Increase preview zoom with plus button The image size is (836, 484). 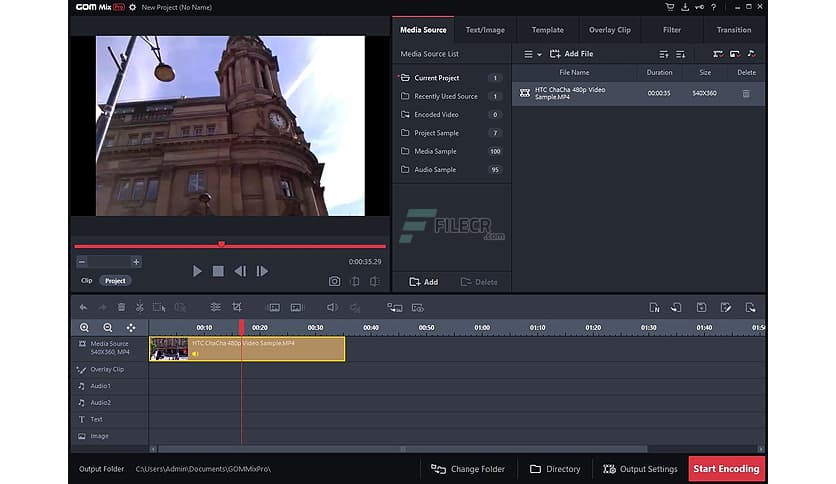coord(136,262)
